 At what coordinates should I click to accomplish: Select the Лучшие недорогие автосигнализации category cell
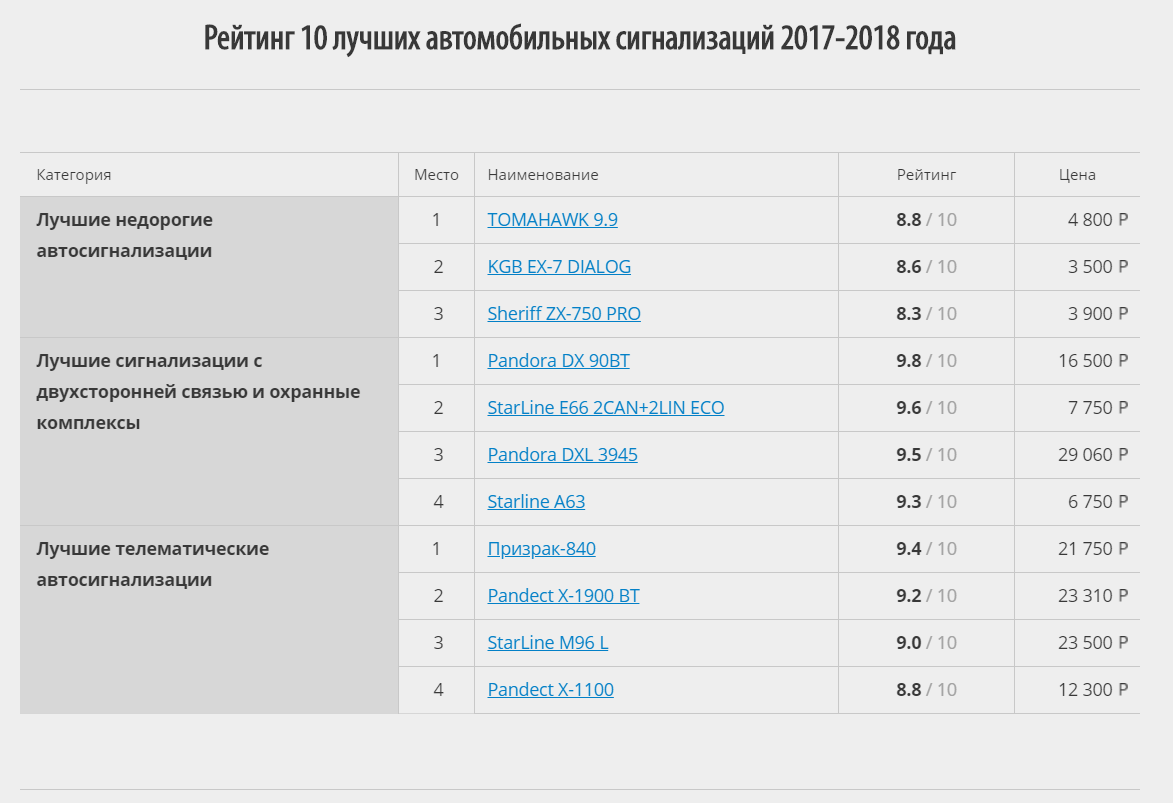pos(209,267)
